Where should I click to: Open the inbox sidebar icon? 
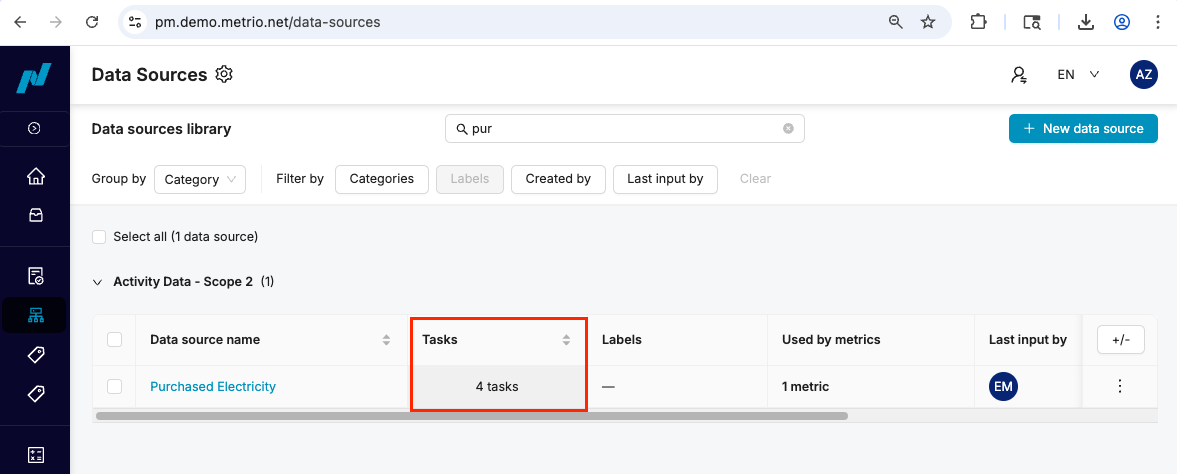click(35, 216)
